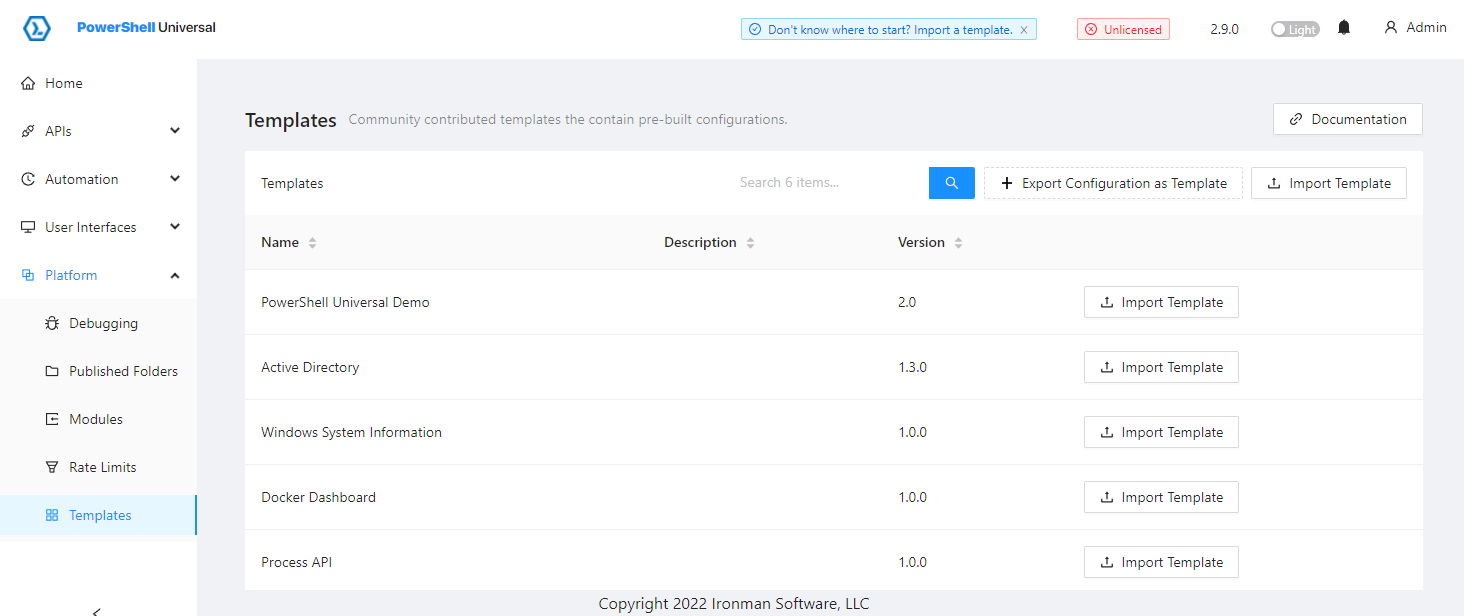Click the Home house icon

(x=28, y=83)
